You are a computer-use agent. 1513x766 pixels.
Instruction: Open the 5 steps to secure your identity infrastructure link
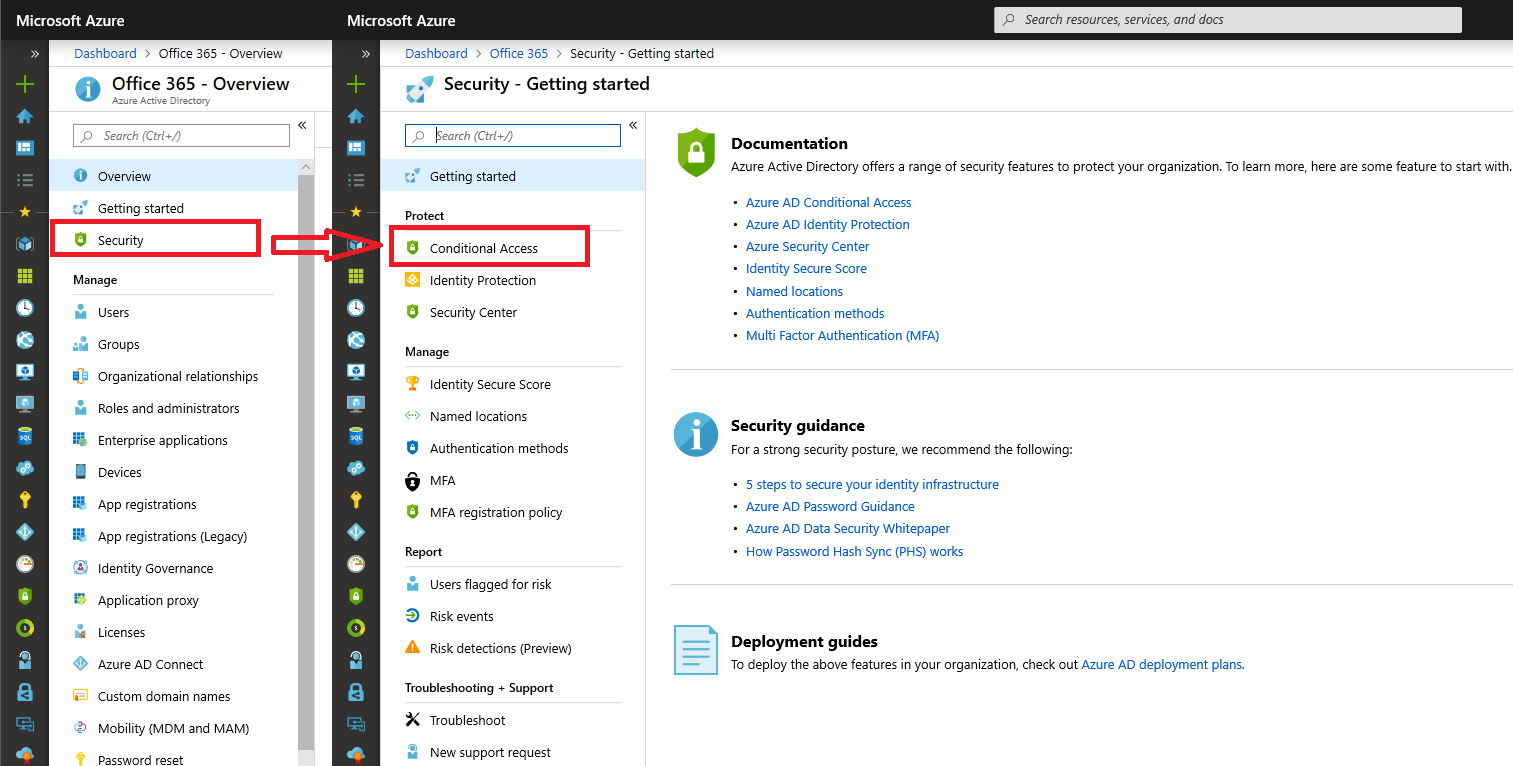click(x=872, y=484)
